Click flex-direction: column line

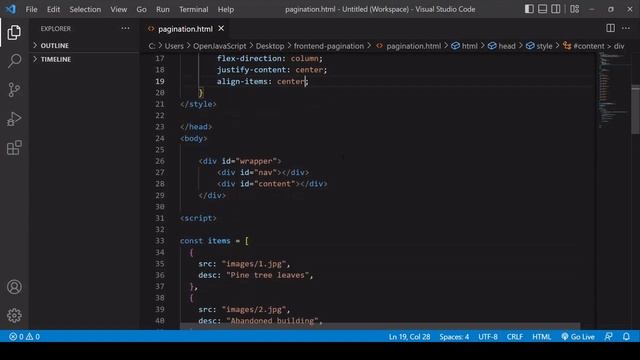[x=270, y=58]
